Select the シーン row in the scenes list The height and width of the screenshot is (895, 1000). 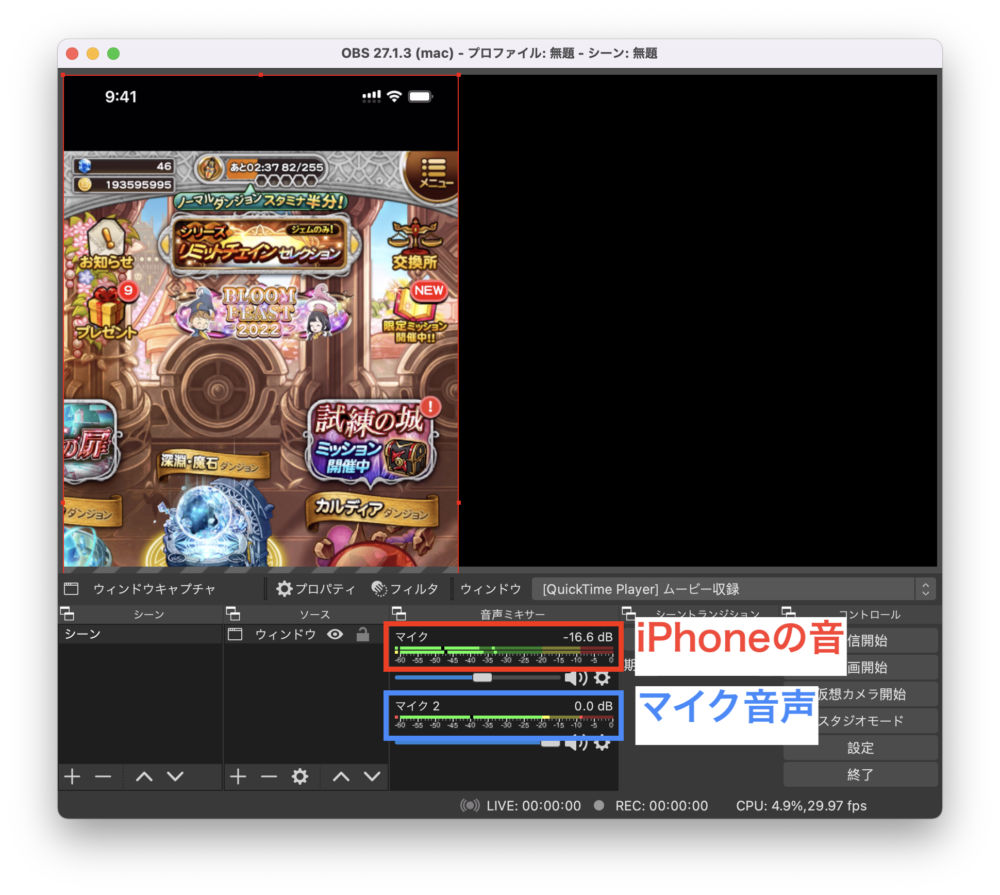(x=140, y=634)
